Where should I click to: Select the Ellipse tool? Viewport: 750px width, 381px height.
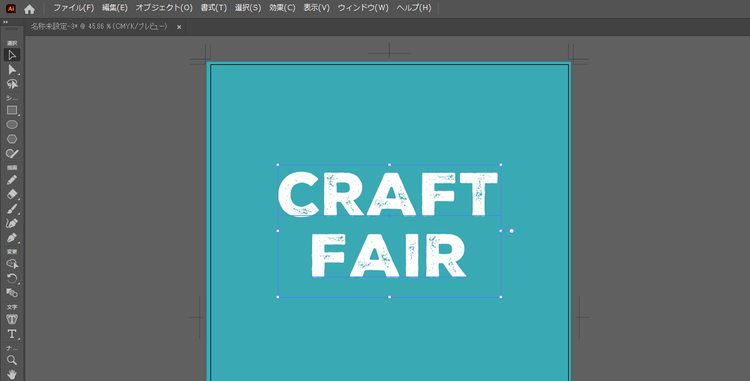pyautogui.click(x=12, y=125)
